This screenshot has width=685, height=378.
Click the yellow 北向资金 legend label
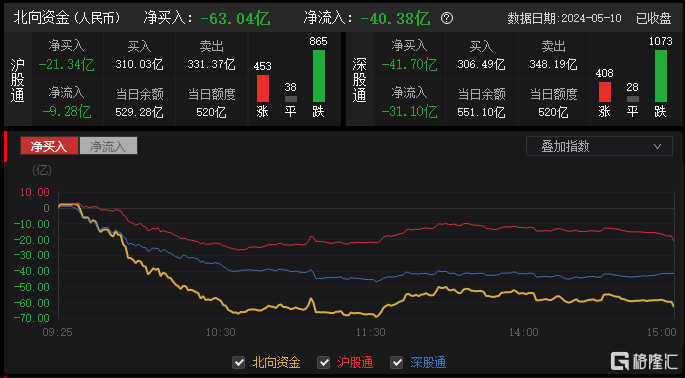click(276, 362)
